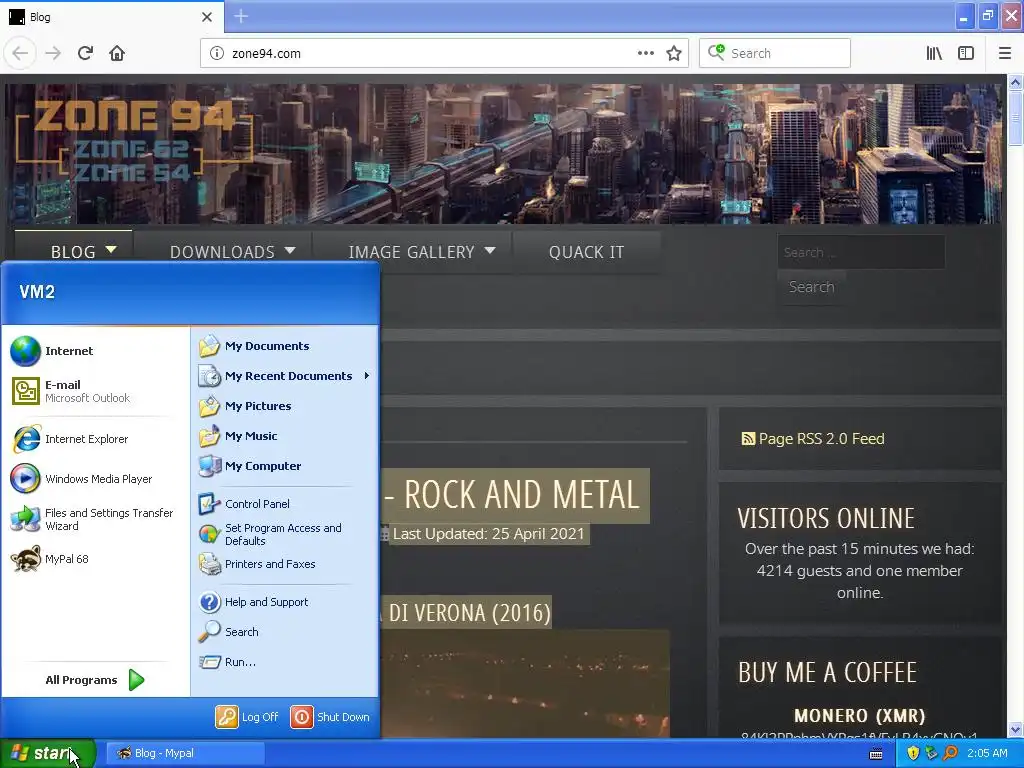This screenshot has height=768, width=1024.
Task: Open E-mail Microsoft Outlook from Start menu
Action: pyautogui.click(x=95, y=391)
